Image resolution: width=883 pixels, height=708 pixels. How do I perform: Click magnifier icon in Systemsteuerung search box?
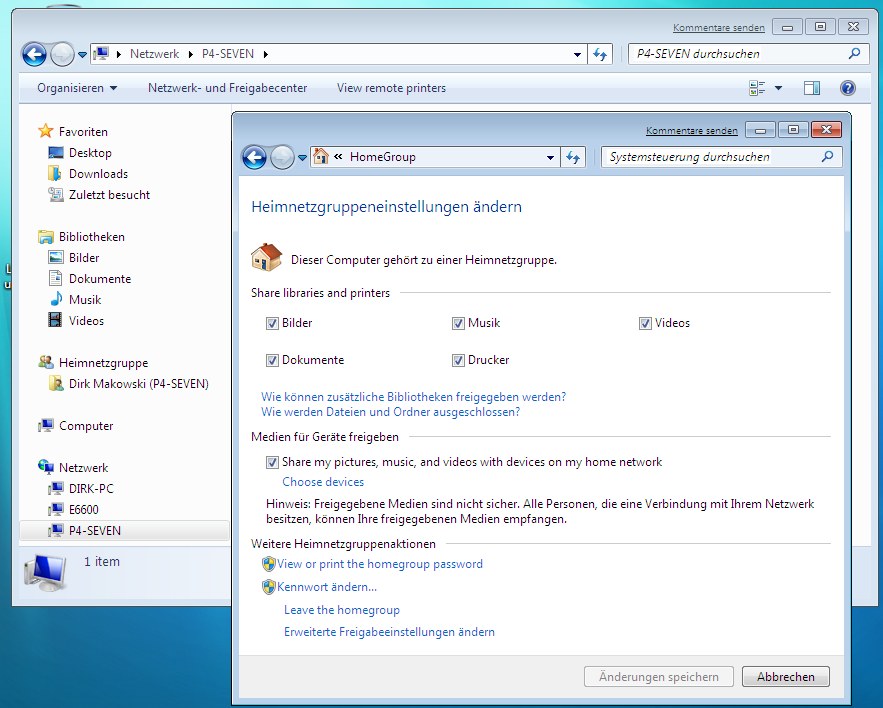coord(827,157)
